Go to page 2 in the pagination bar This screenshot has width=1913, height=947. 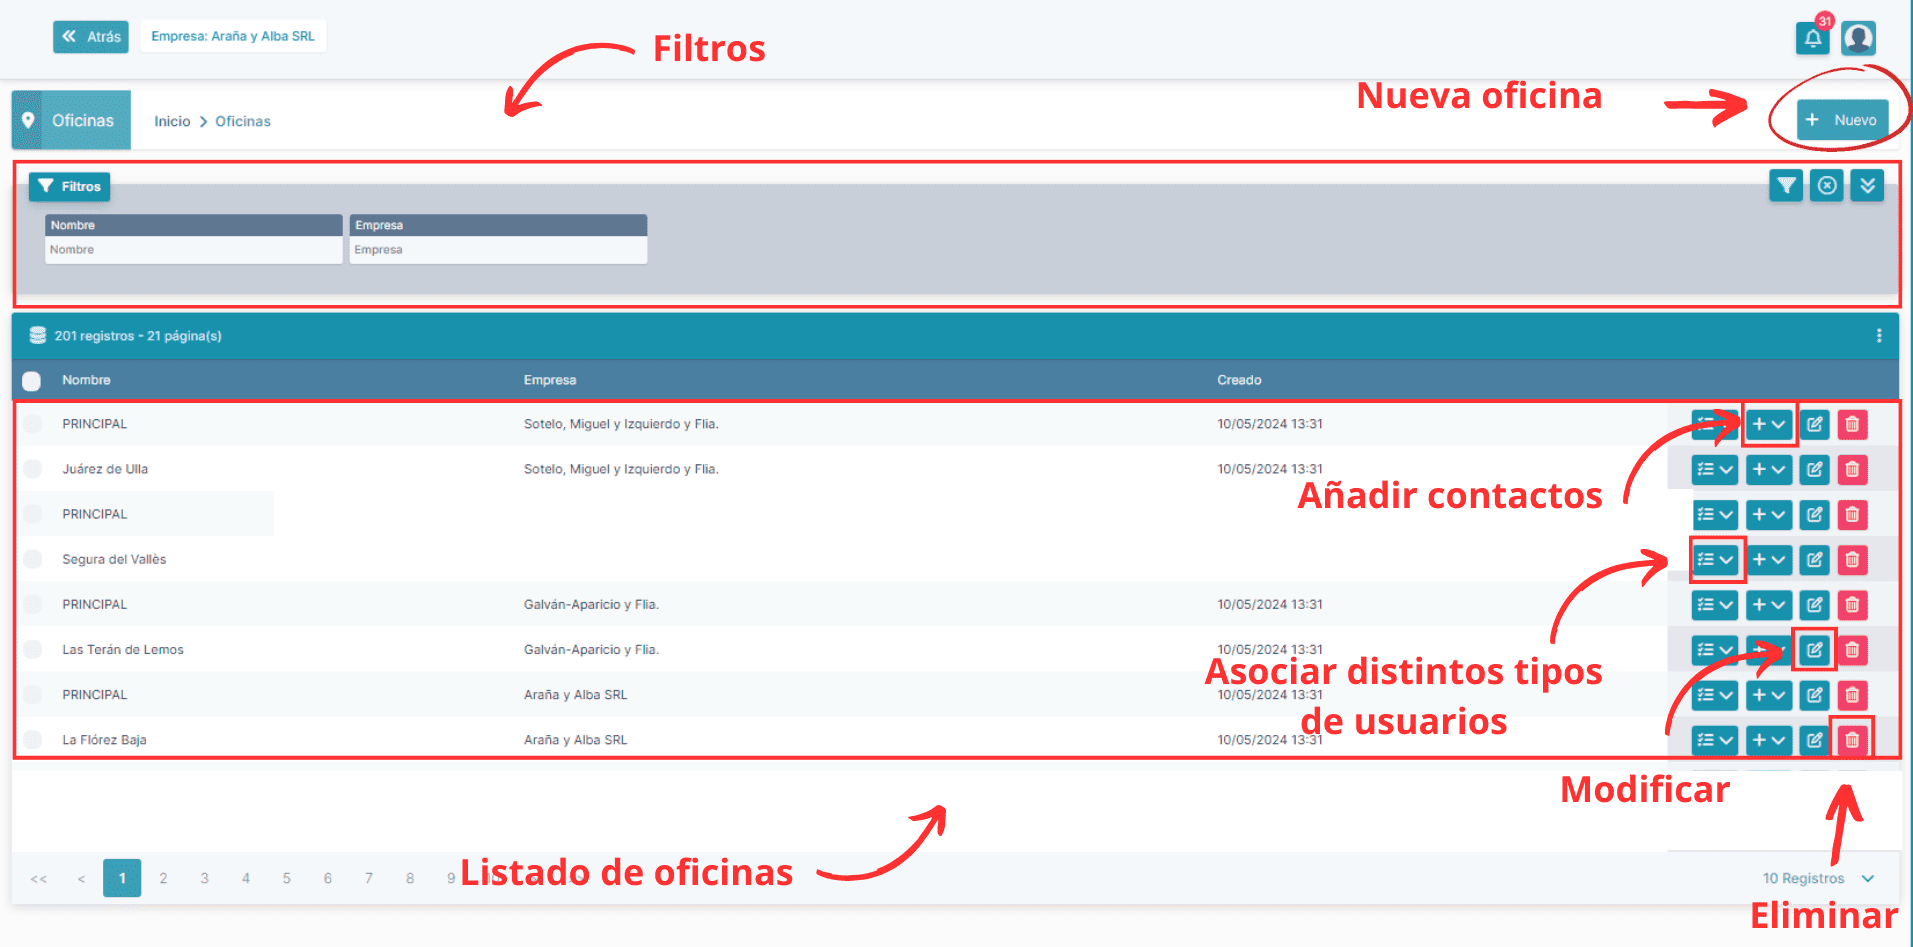click(x=163, y=878)
